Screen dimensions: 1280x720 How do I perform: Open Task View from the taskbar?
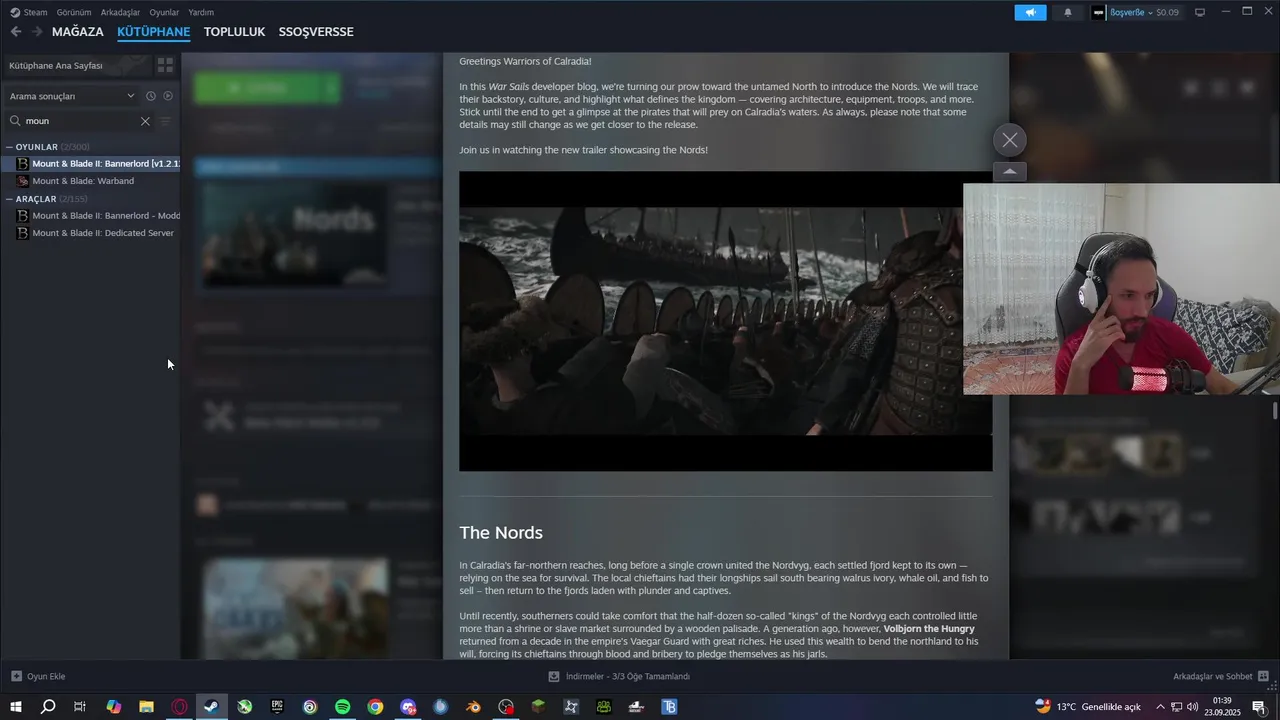(x=80, y=707)
